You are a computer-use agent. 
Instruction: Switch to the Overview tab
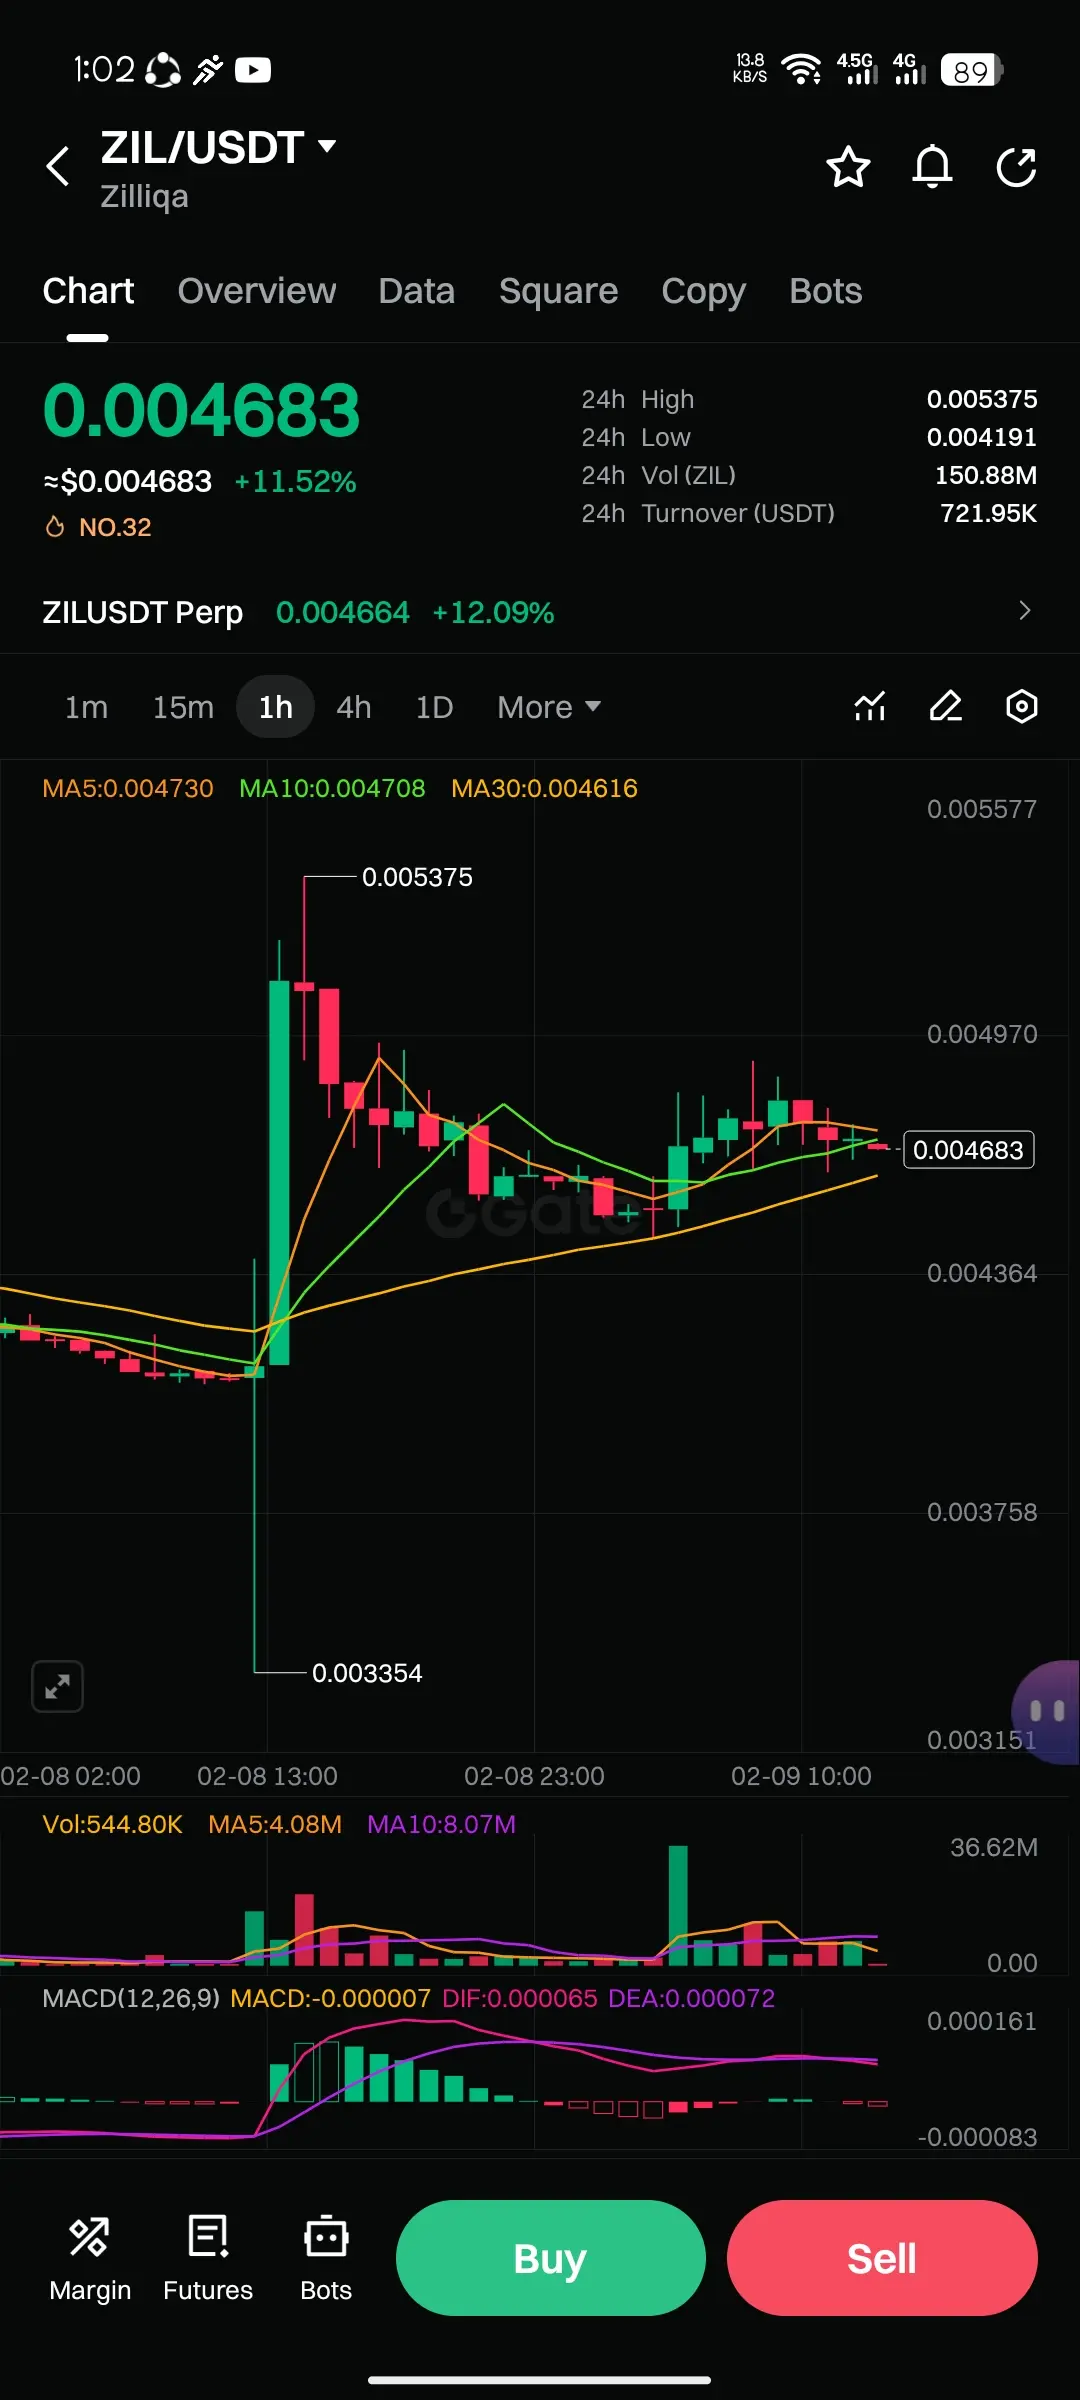[x=257, y=291]
